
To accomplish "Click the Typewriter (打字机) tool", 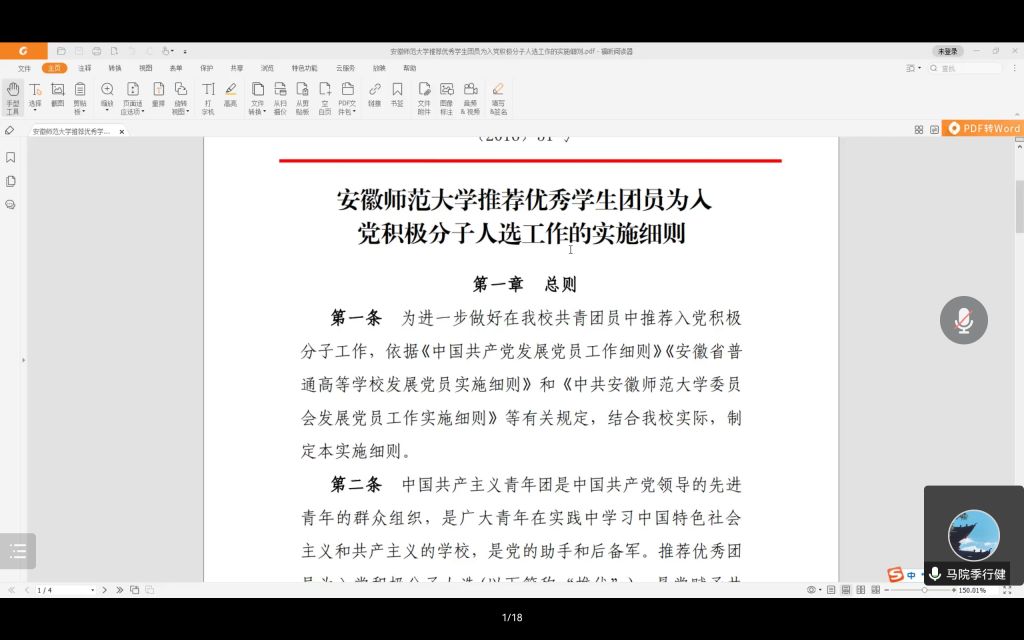I will (x=208, y=97).
